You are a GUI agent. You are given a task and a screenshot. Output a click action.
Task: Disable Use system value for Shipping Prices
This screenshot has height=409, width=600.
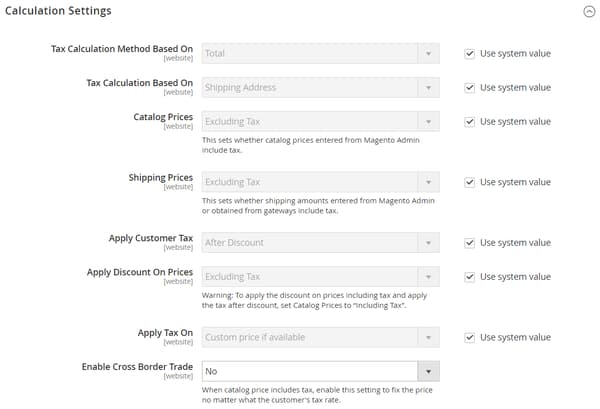pyautogui.click(x=470, y=182)
